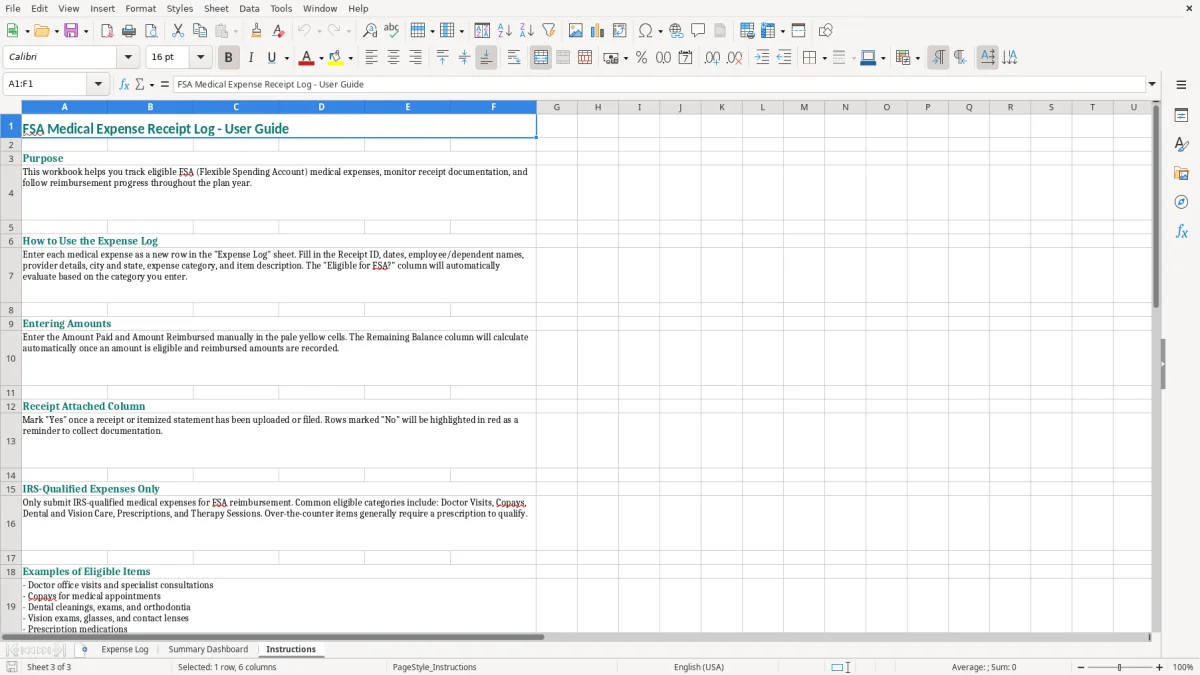1200x675 pixels.
Task: Open the Data menu
Action: point(249,8)
